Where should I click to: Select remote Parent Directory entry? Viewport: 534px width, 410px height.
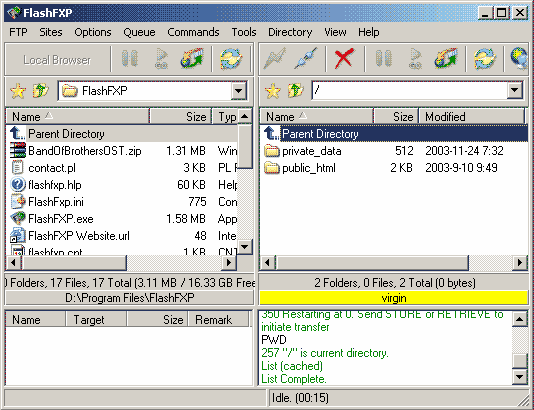point(394,134)
